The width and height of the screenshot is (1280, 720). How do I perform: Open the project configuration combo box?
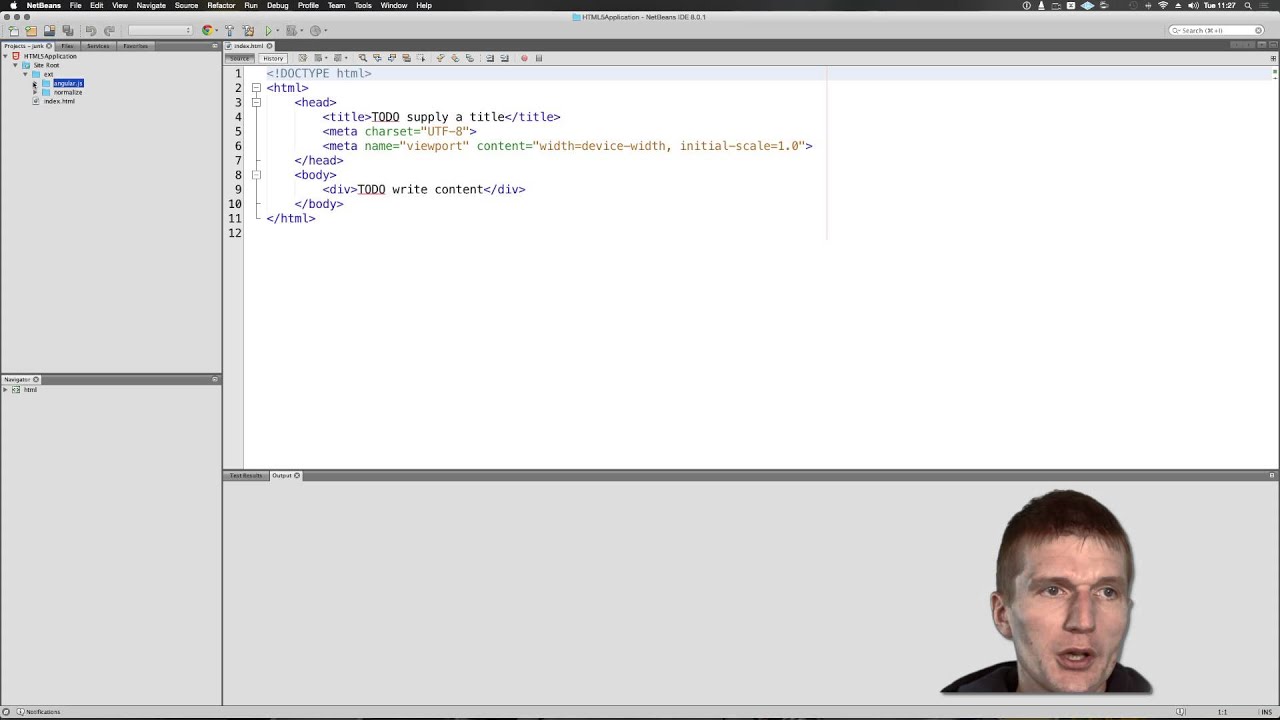pyautogui.click(x=160, y=31)
